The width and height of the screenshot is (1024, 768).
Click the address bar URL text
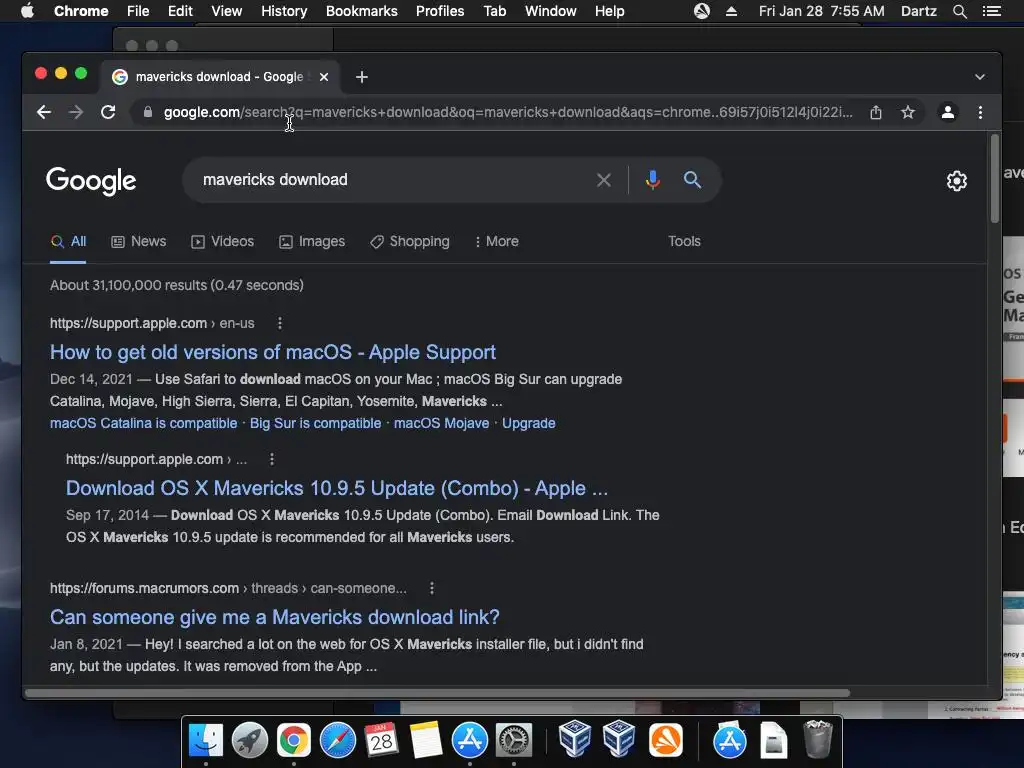(508, 112)
